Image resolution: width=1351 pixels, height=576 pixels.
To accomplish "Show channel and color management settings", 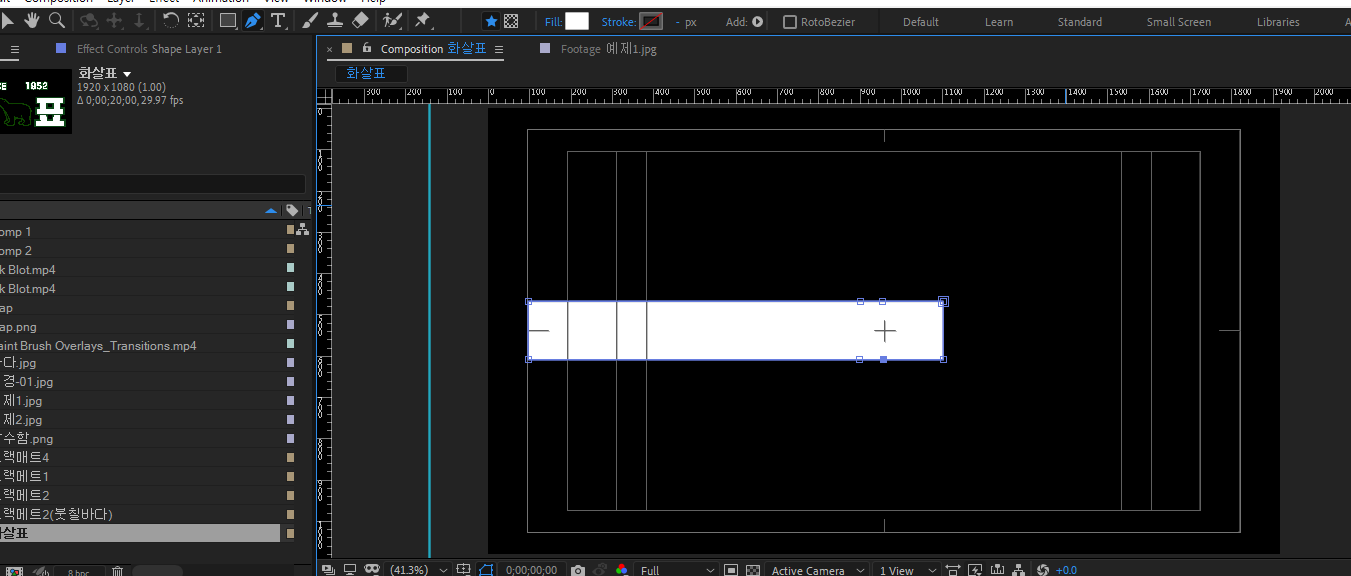I will tap(622, 570).
